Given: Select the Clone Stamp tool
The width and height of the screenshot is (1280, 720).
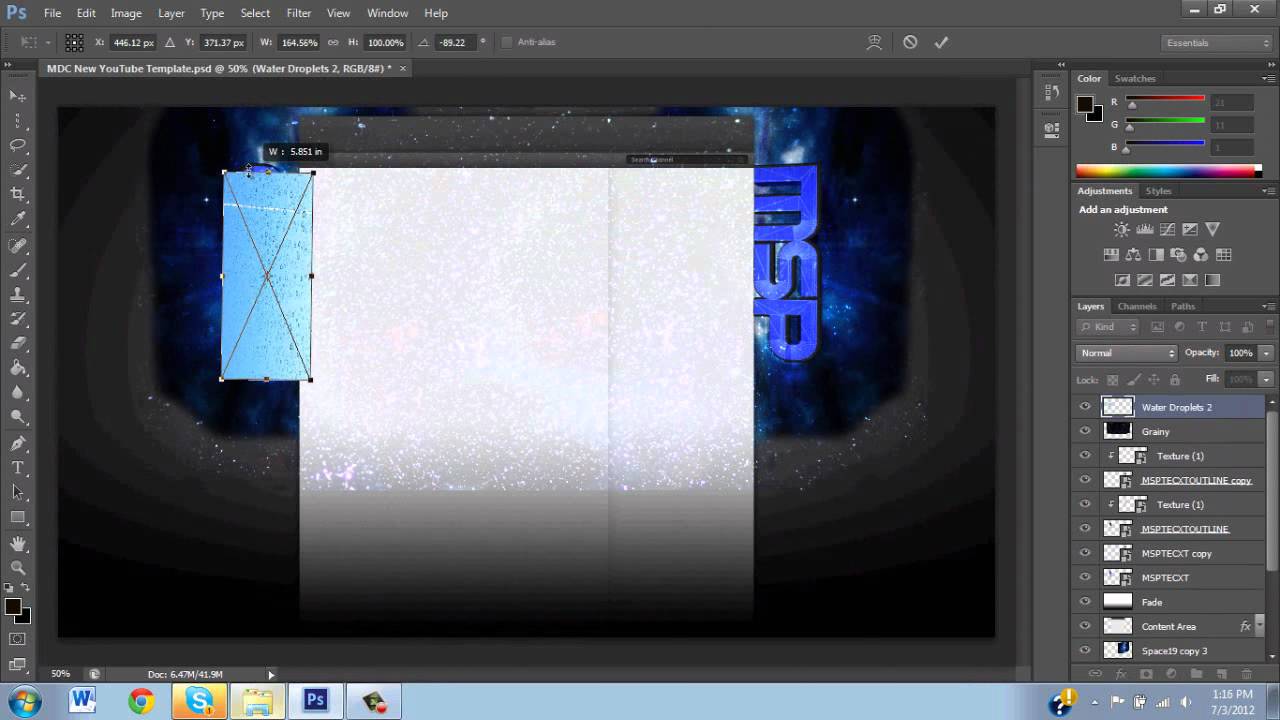Looking at the screenshot, I should click(x=18, y=295).
